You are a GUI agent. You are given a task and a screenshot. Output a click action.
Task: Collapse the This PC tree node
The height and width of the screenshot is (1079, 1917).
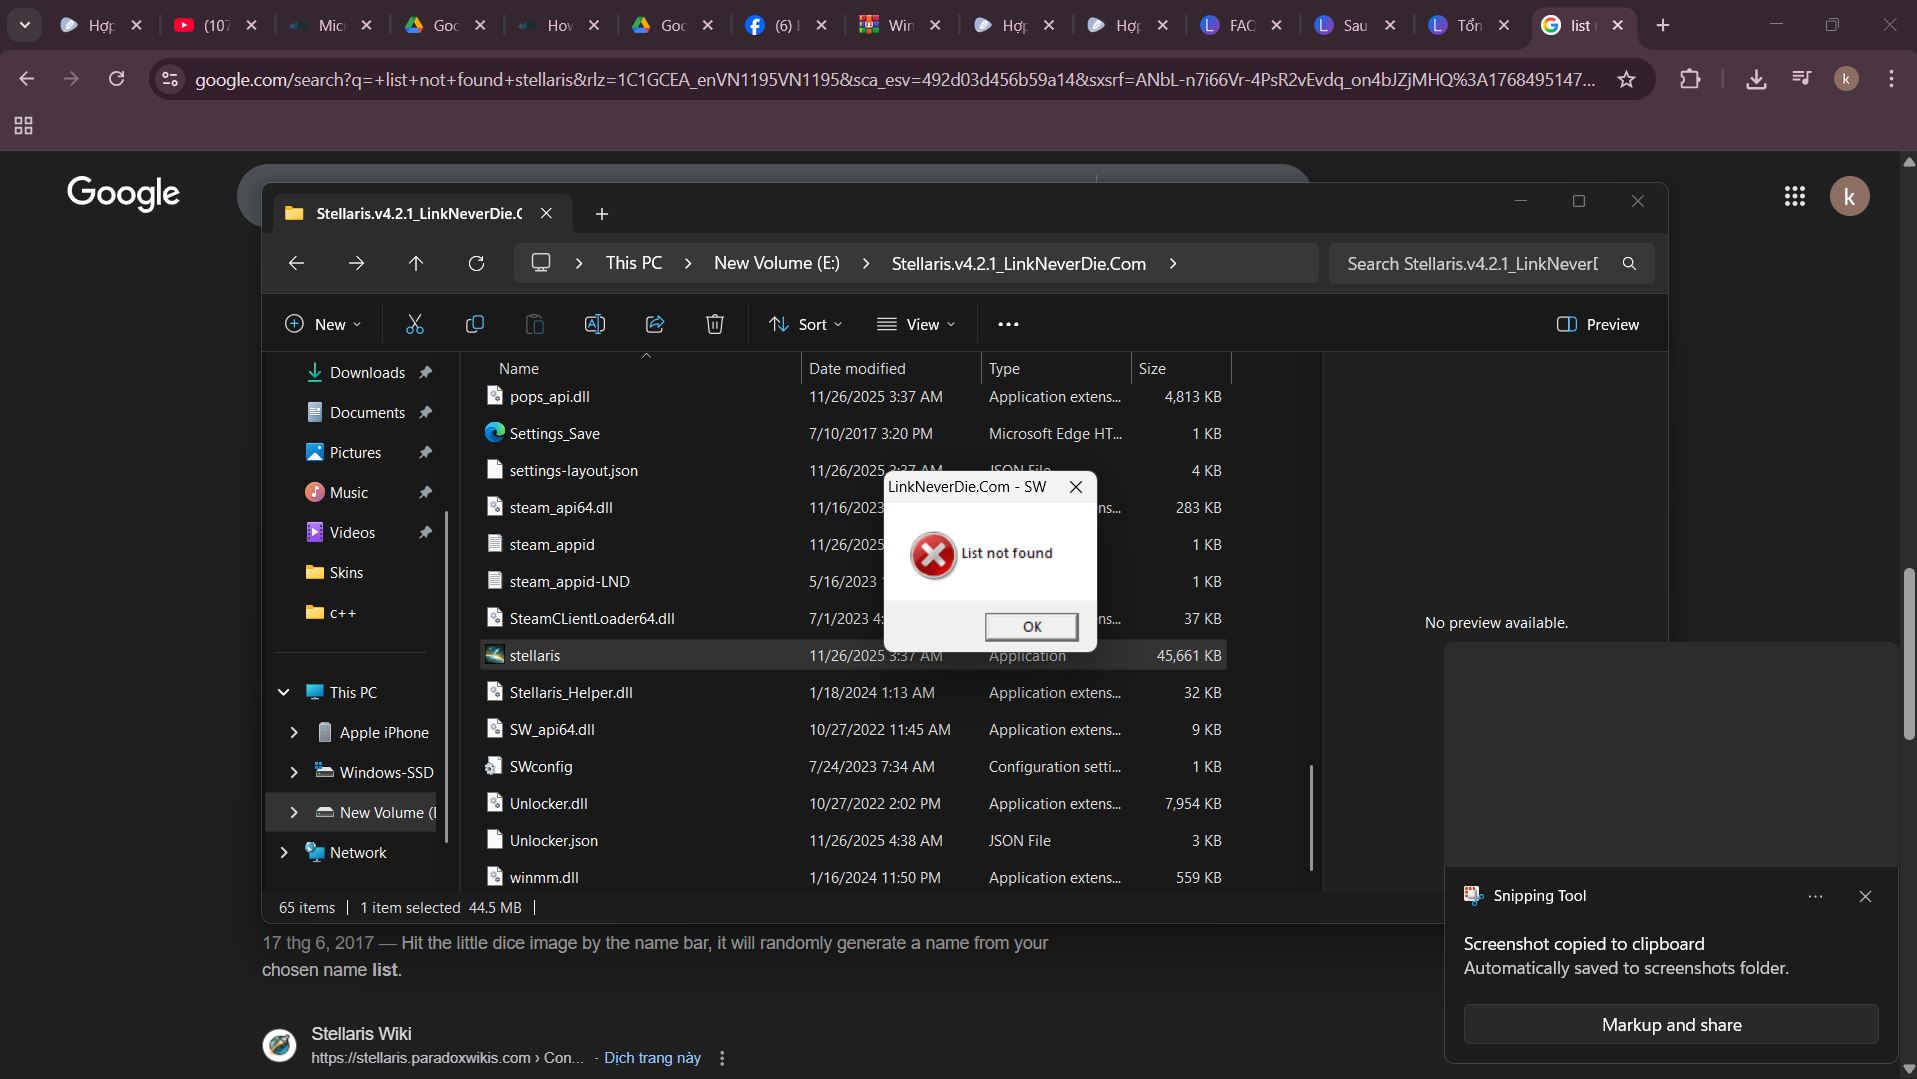tap(284, 692)
